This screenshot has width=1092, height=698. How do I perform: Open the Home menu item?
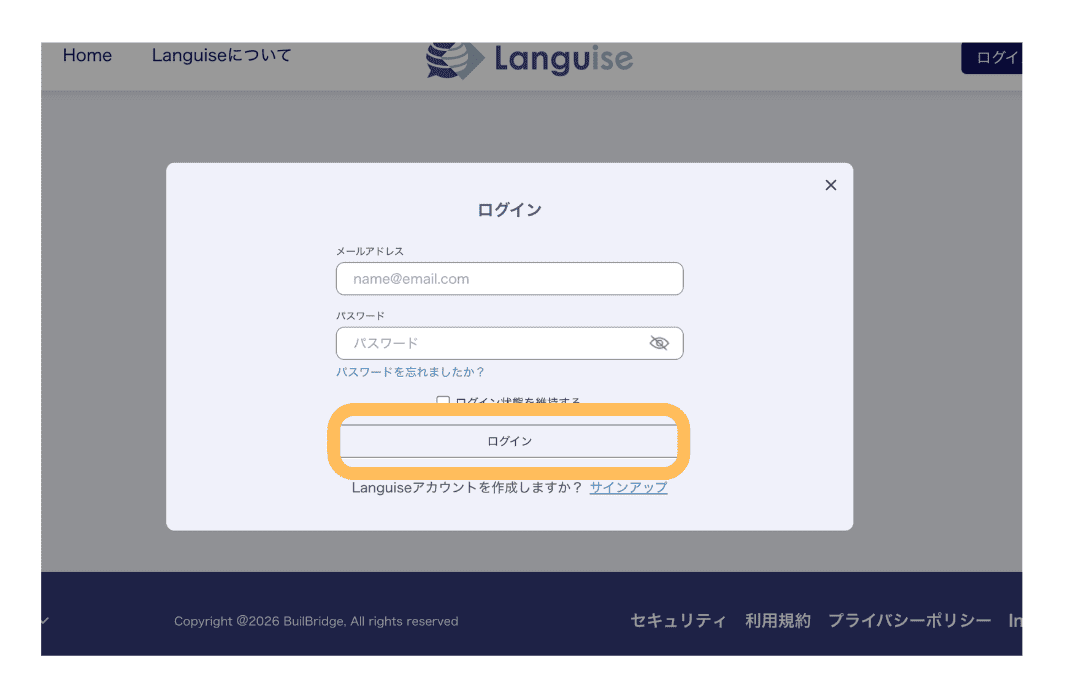pyautogui.click(x=87, y=56)
